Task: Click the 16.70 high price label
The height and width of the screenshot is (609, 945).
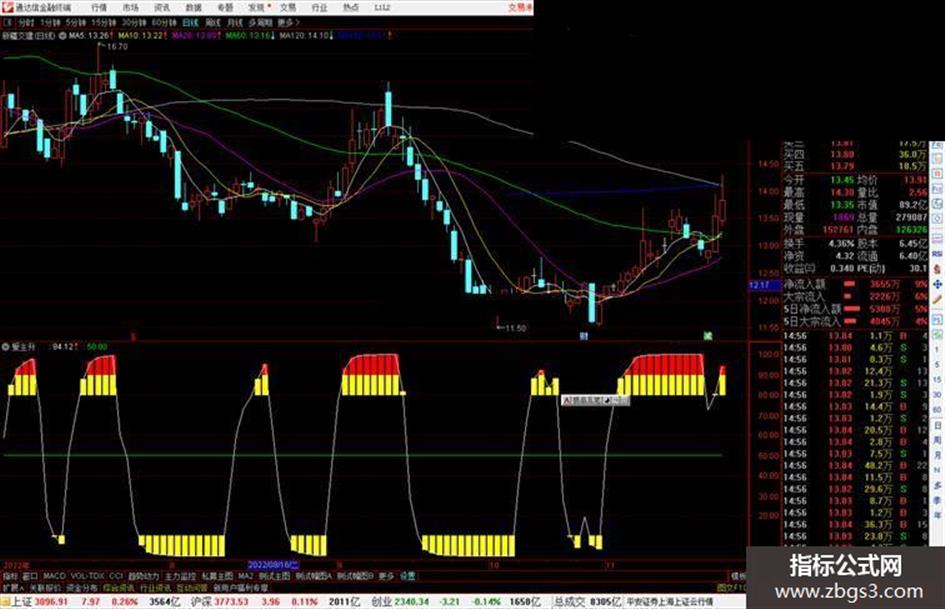Action: (117, 46)
